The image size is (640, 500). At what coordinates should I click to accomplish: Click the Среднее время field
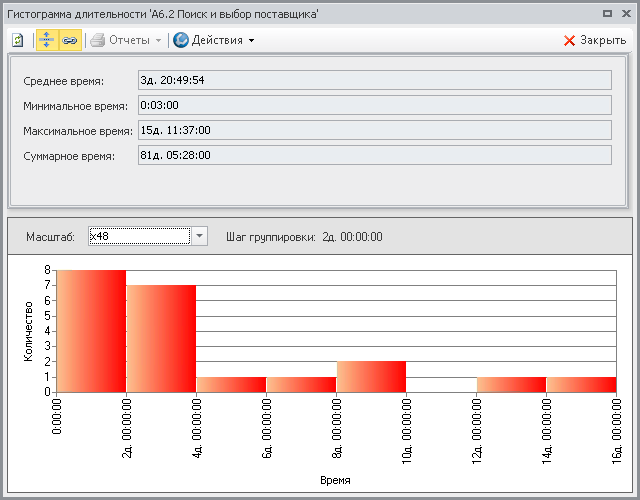coord(374,80)
